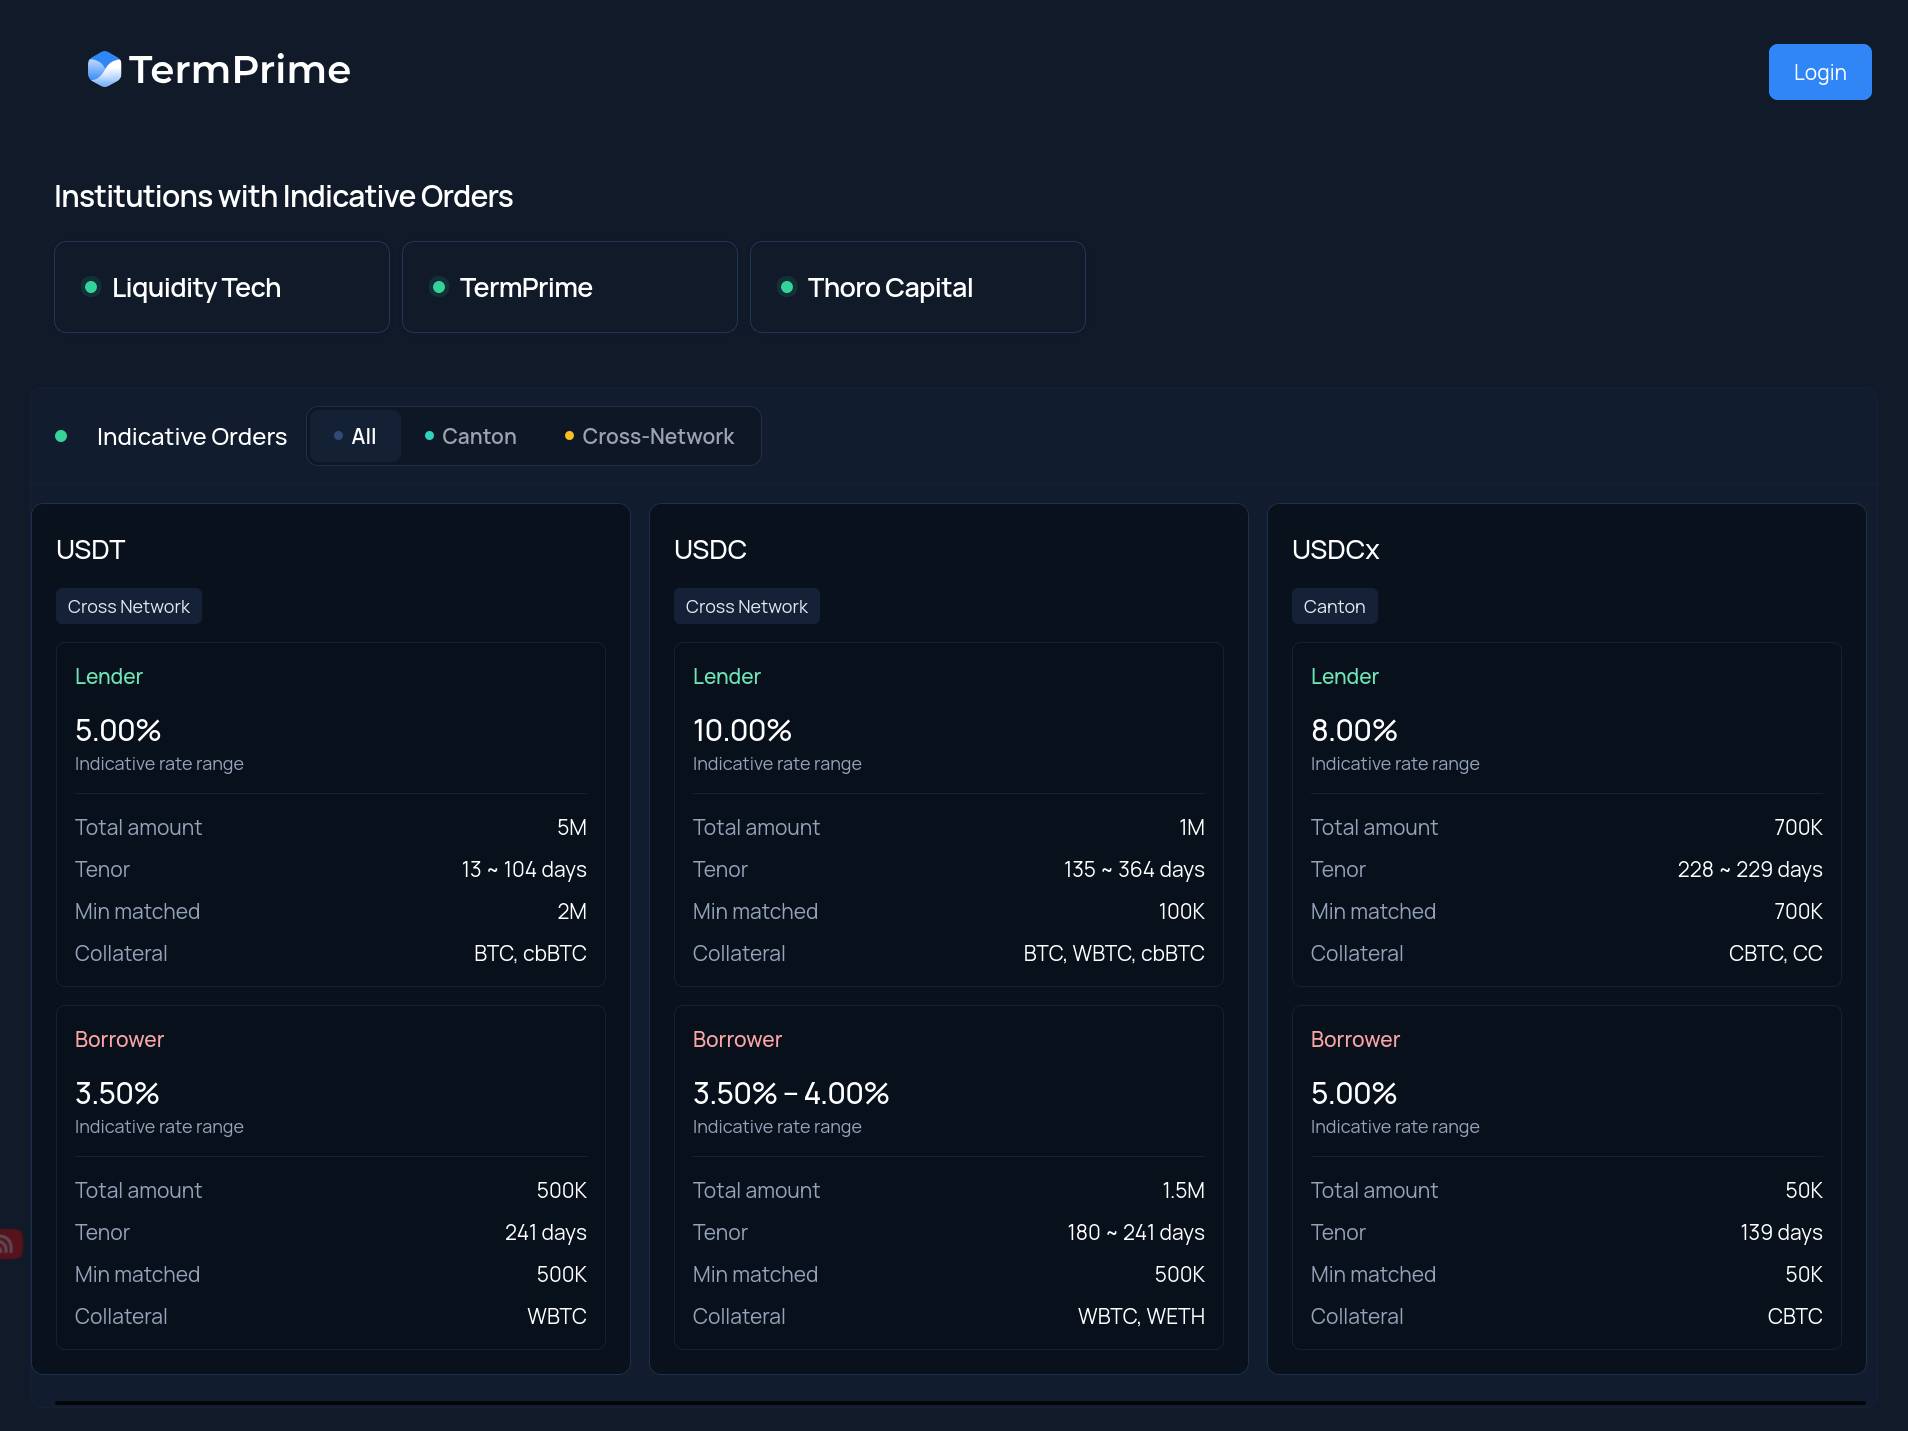This screenshot has height=1431, width=1908.
Task: Click the USDT card title
Action: point(91,550)
